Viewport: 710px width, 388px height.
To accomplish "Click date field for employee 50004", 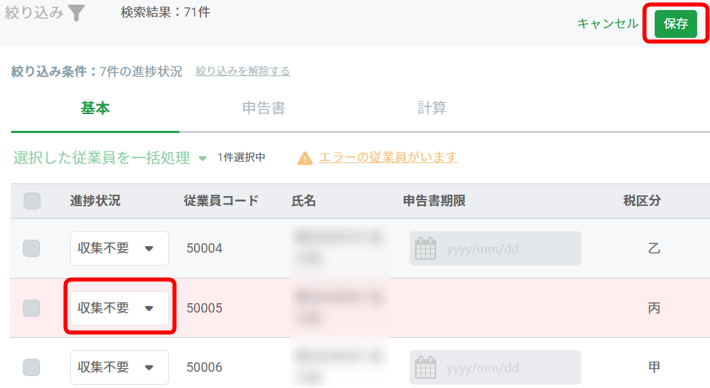I will click(x=495, y=248).
